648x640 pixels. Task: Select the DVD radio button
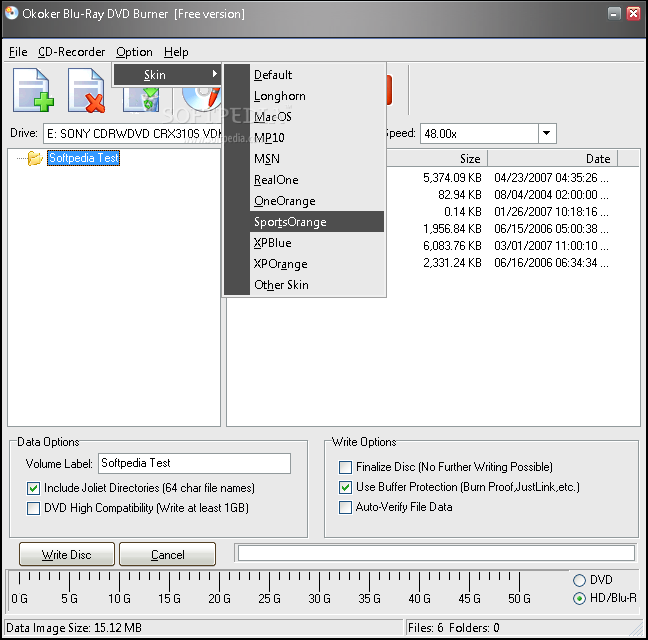579,580
